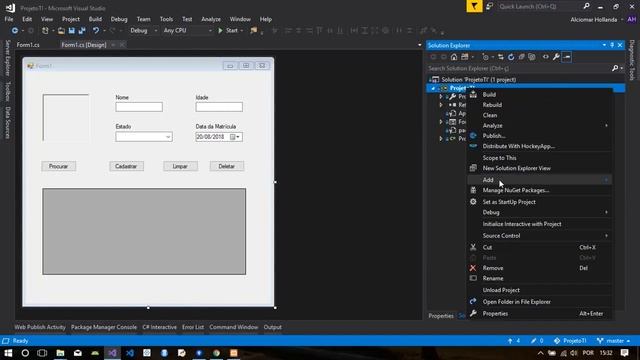Open the notifications flag icon
Image resolution: width=640 pixels, height=360 pixels.
[474, 6]
